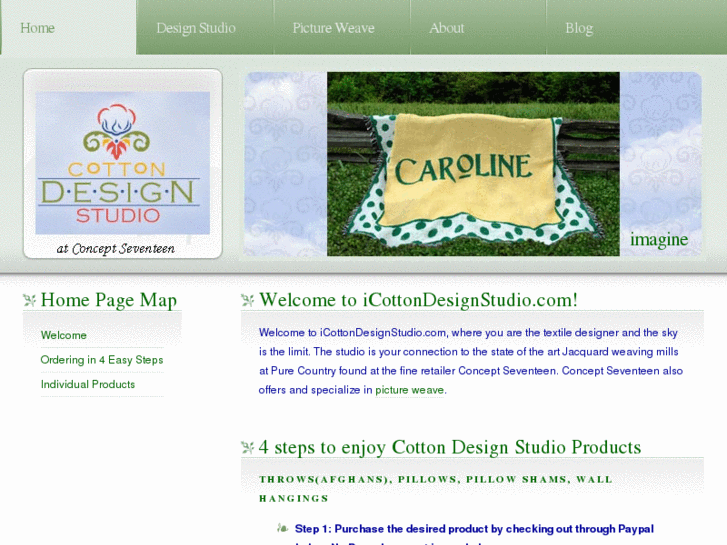Click the 'imagine' text on banner
The width and height of the screenshot is (727, 545).
[659, 240]
